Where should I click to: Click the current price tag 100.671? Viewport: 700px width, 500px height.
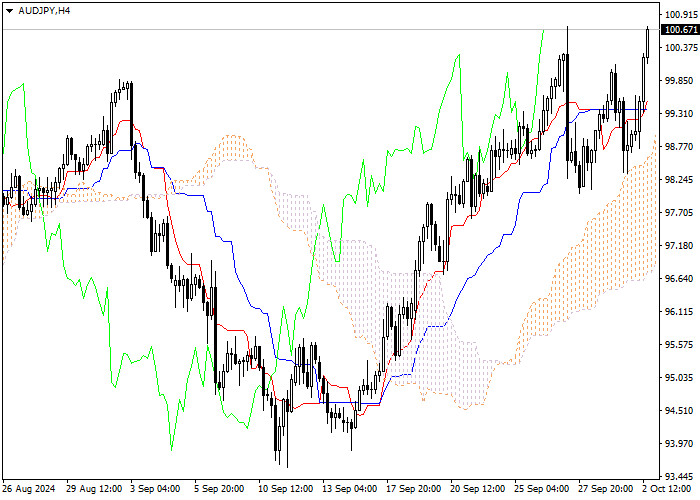tap(680, 30)
